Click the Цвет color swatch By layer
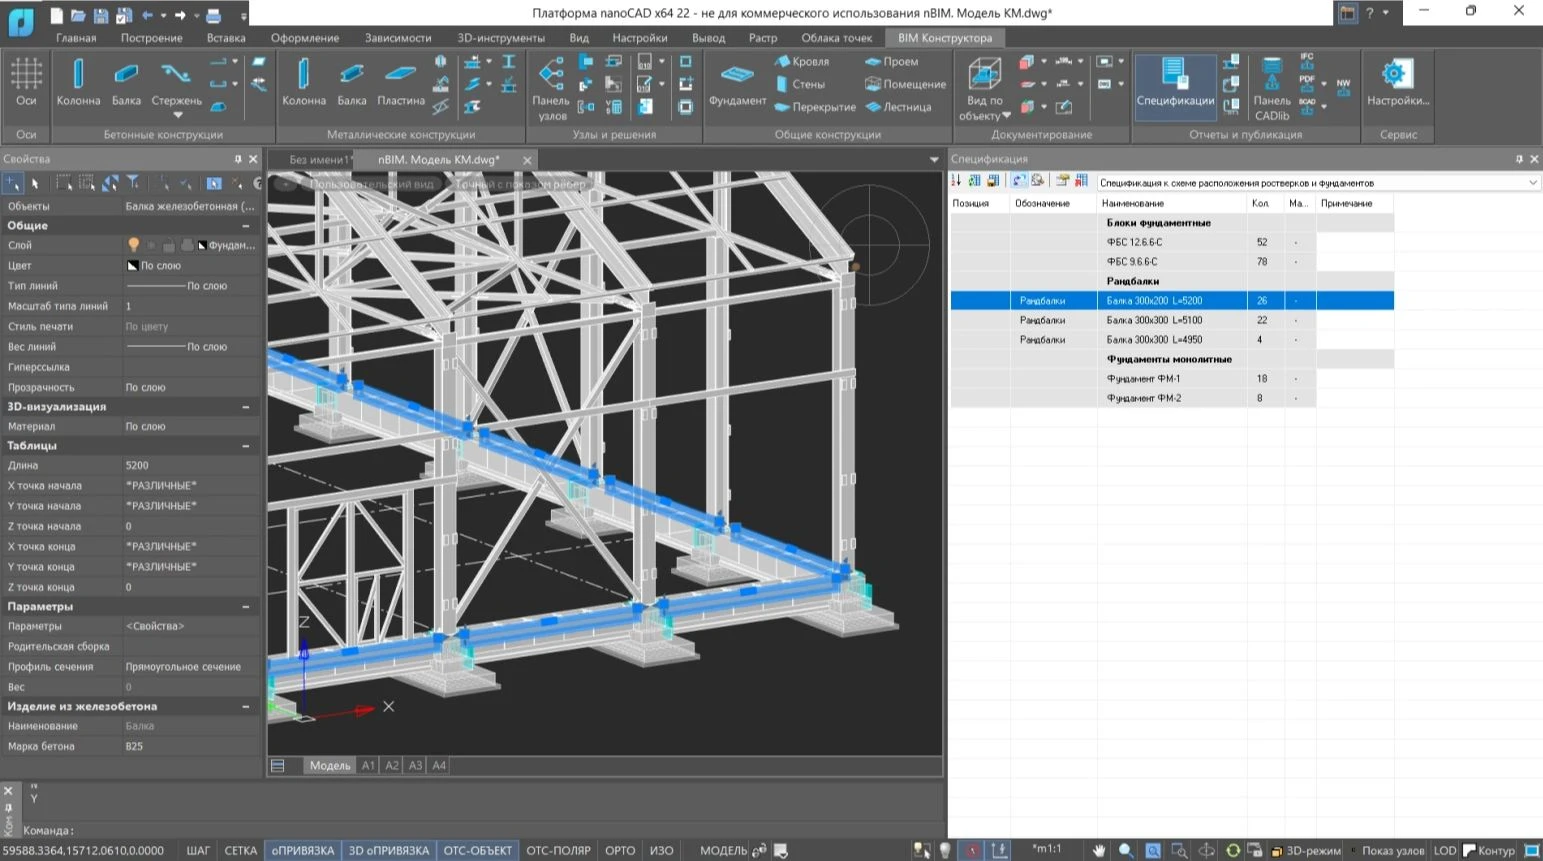The image size is (1543, 861). click(133, 266)
